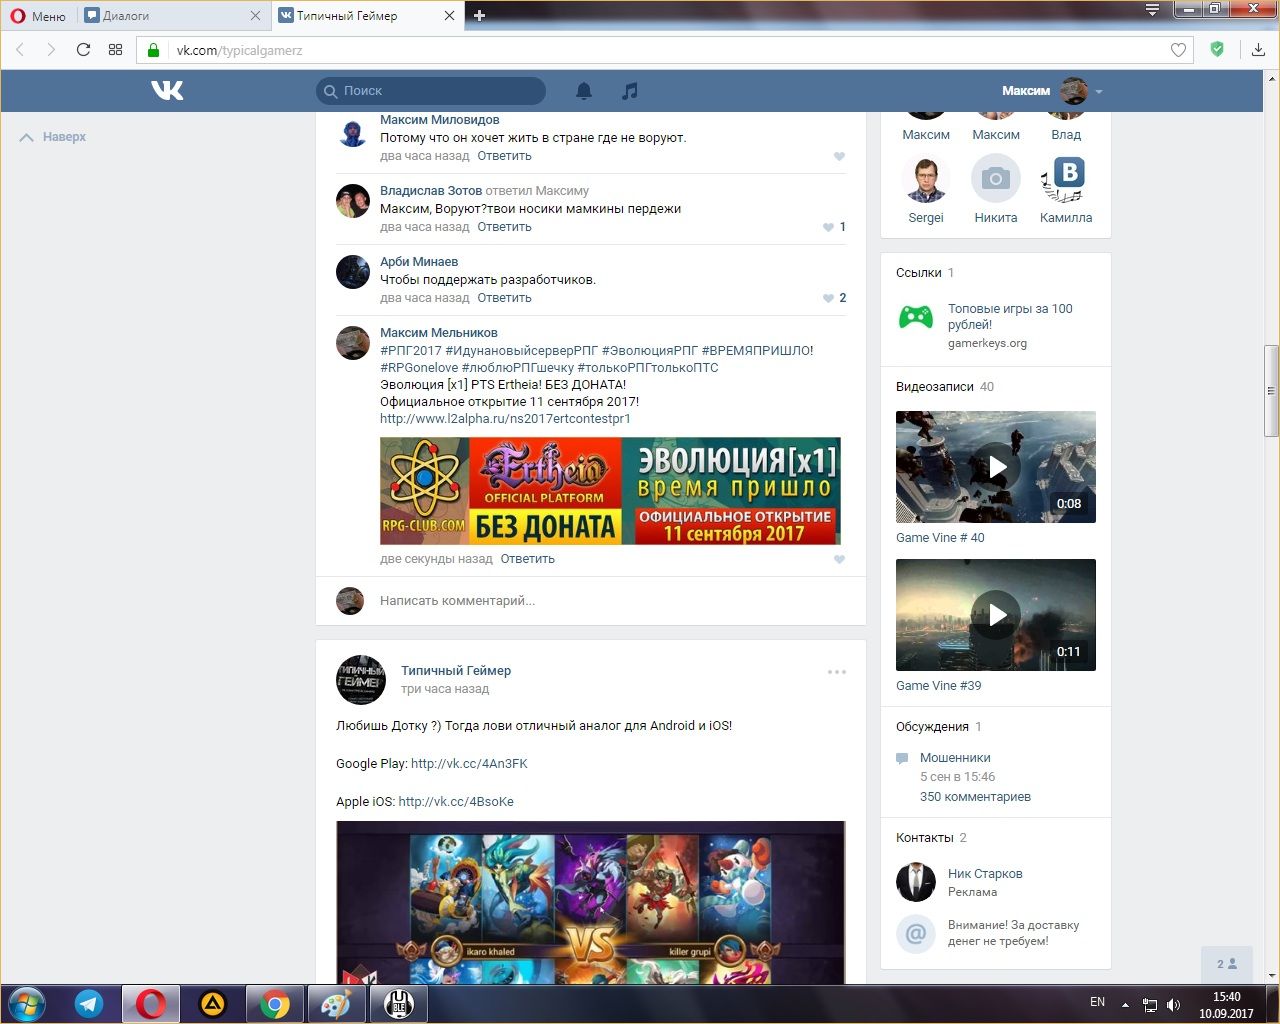The width and height of the screenshot is (1280, 1024).
Task: Reply to Максим Миловидов's comment
Action: coord(504,156)
